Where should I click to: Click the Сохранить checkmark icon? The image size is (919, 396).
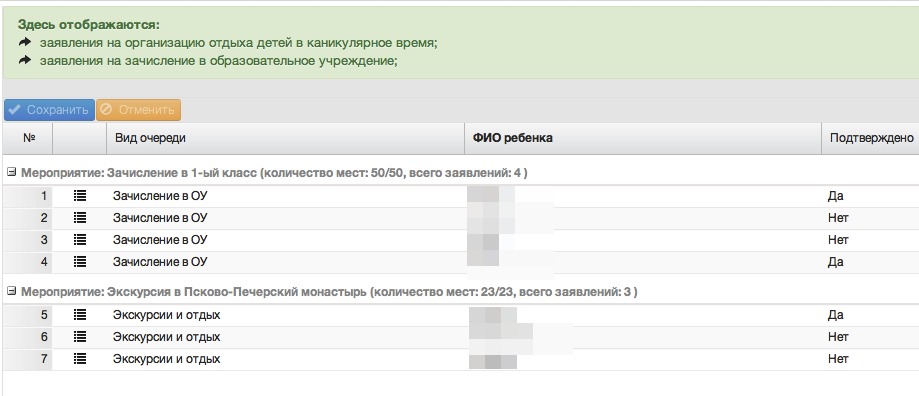tap(15, 110)
